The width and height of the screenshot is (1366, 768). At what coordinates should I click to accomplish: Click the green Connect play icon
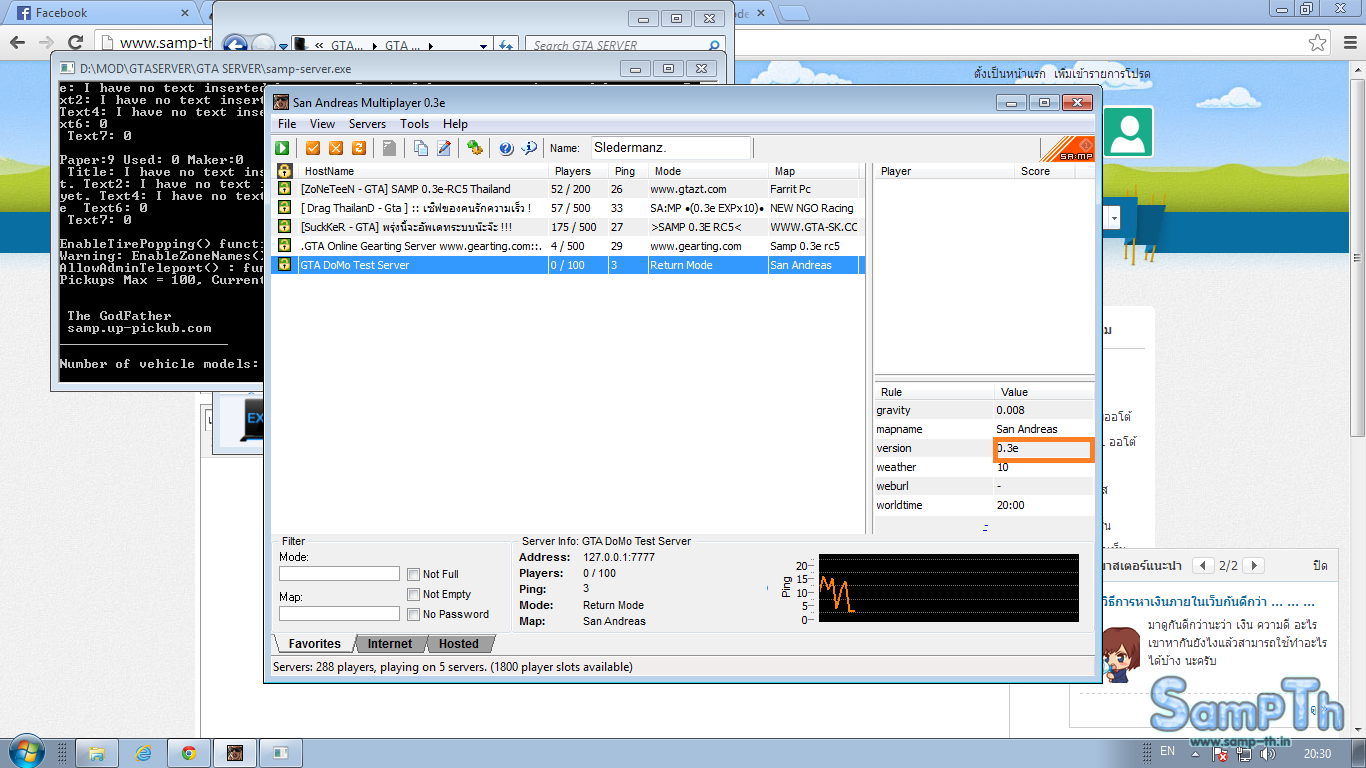click(x=283, y=148)
